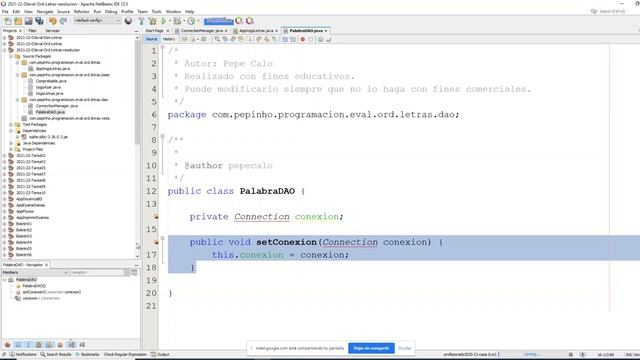Image resolution: width=640 pixels, height=360 pixels.
Task: Open the Run Project dropdown arrow
Action: [169, 21]
